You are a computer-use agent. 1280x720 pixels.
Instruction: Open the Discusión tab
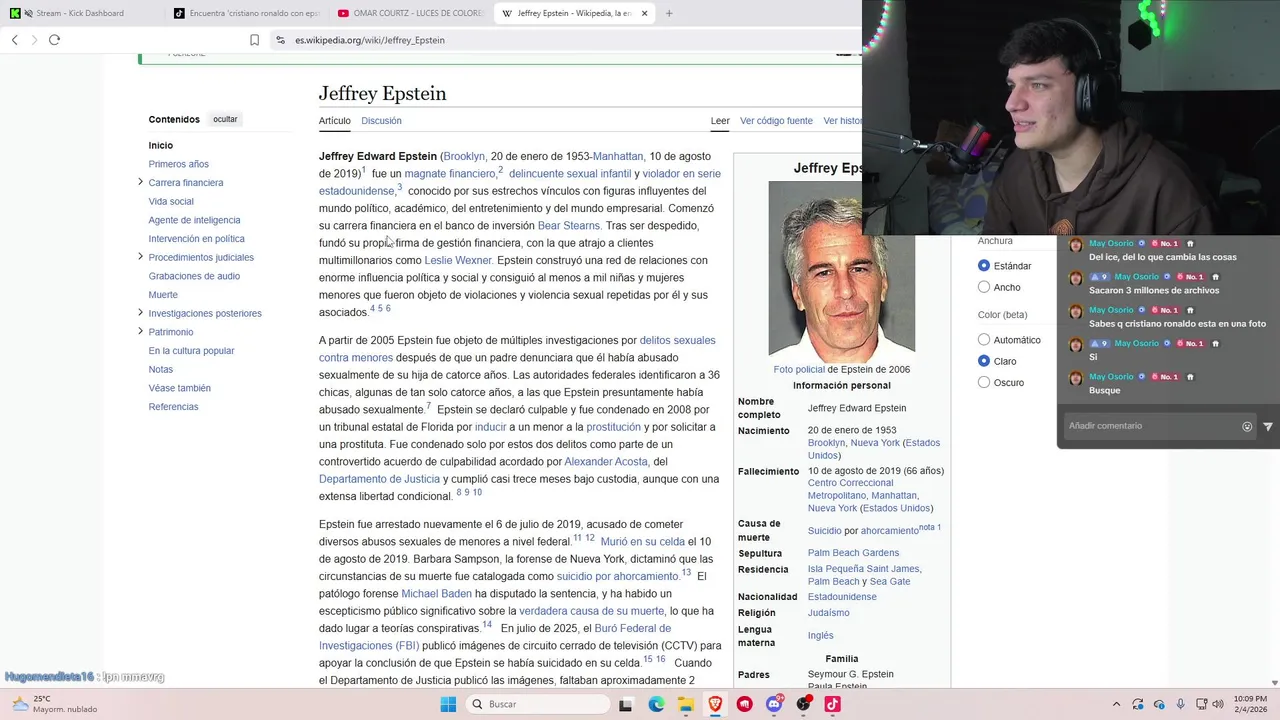click(381, 121)
